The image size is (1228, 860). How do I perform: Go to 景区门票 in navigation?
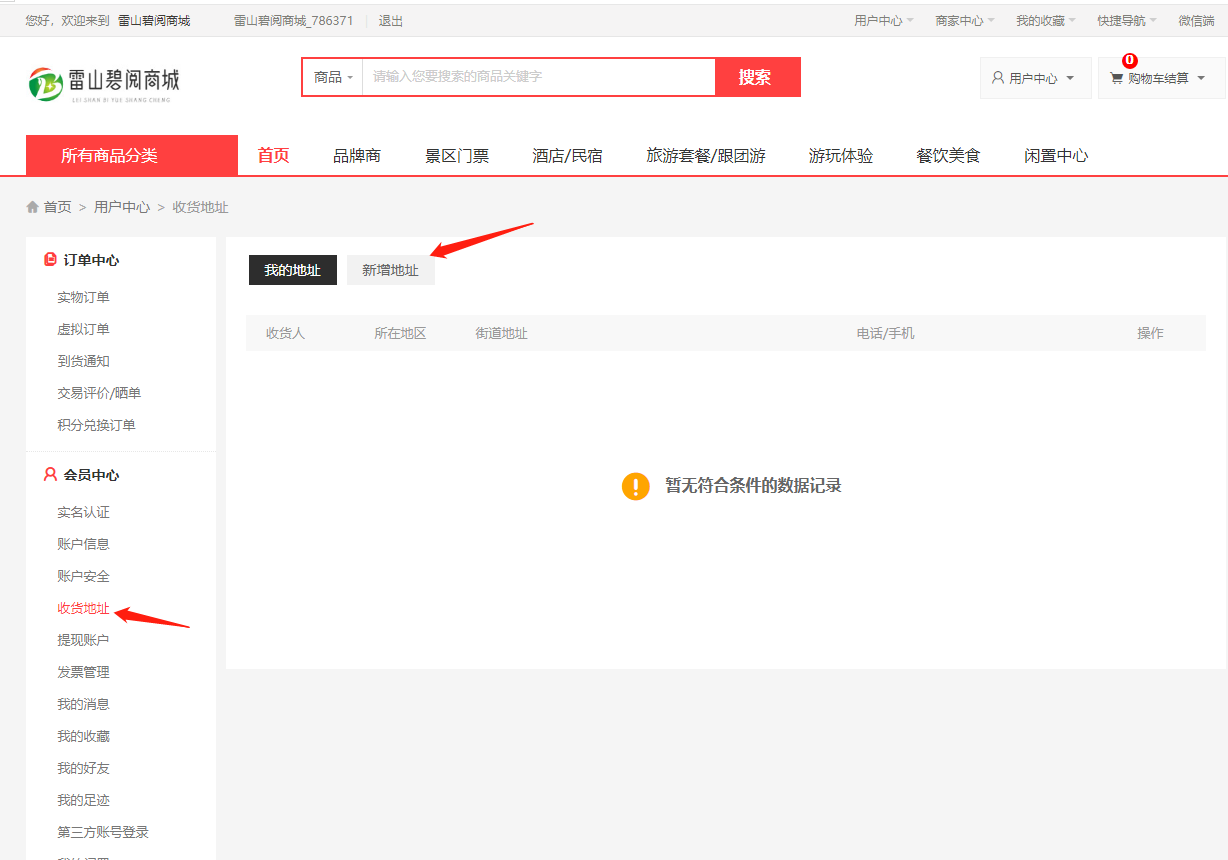457,156
